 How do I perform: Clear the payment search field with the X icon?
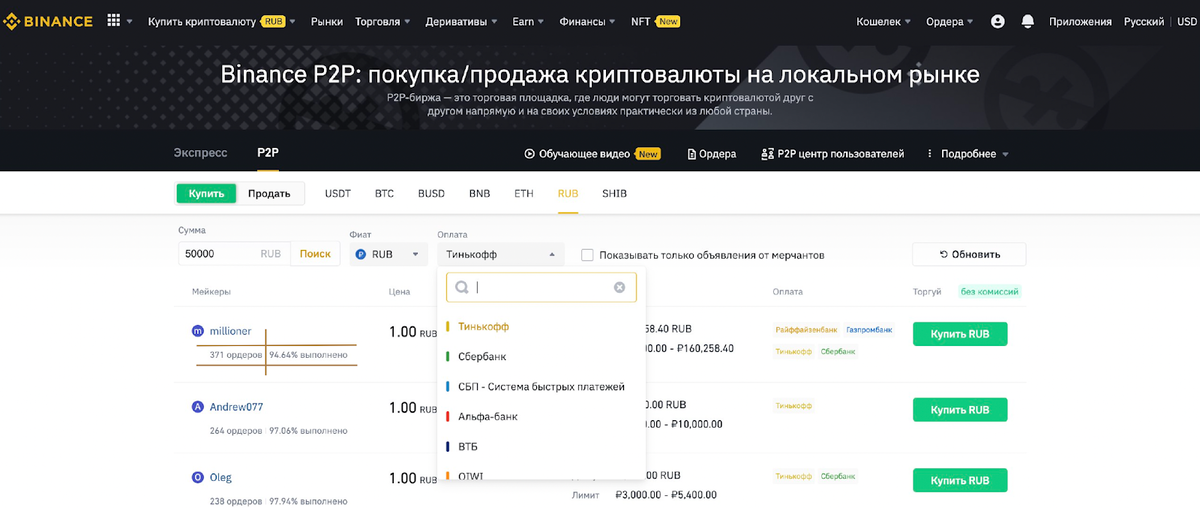point(619,287)
